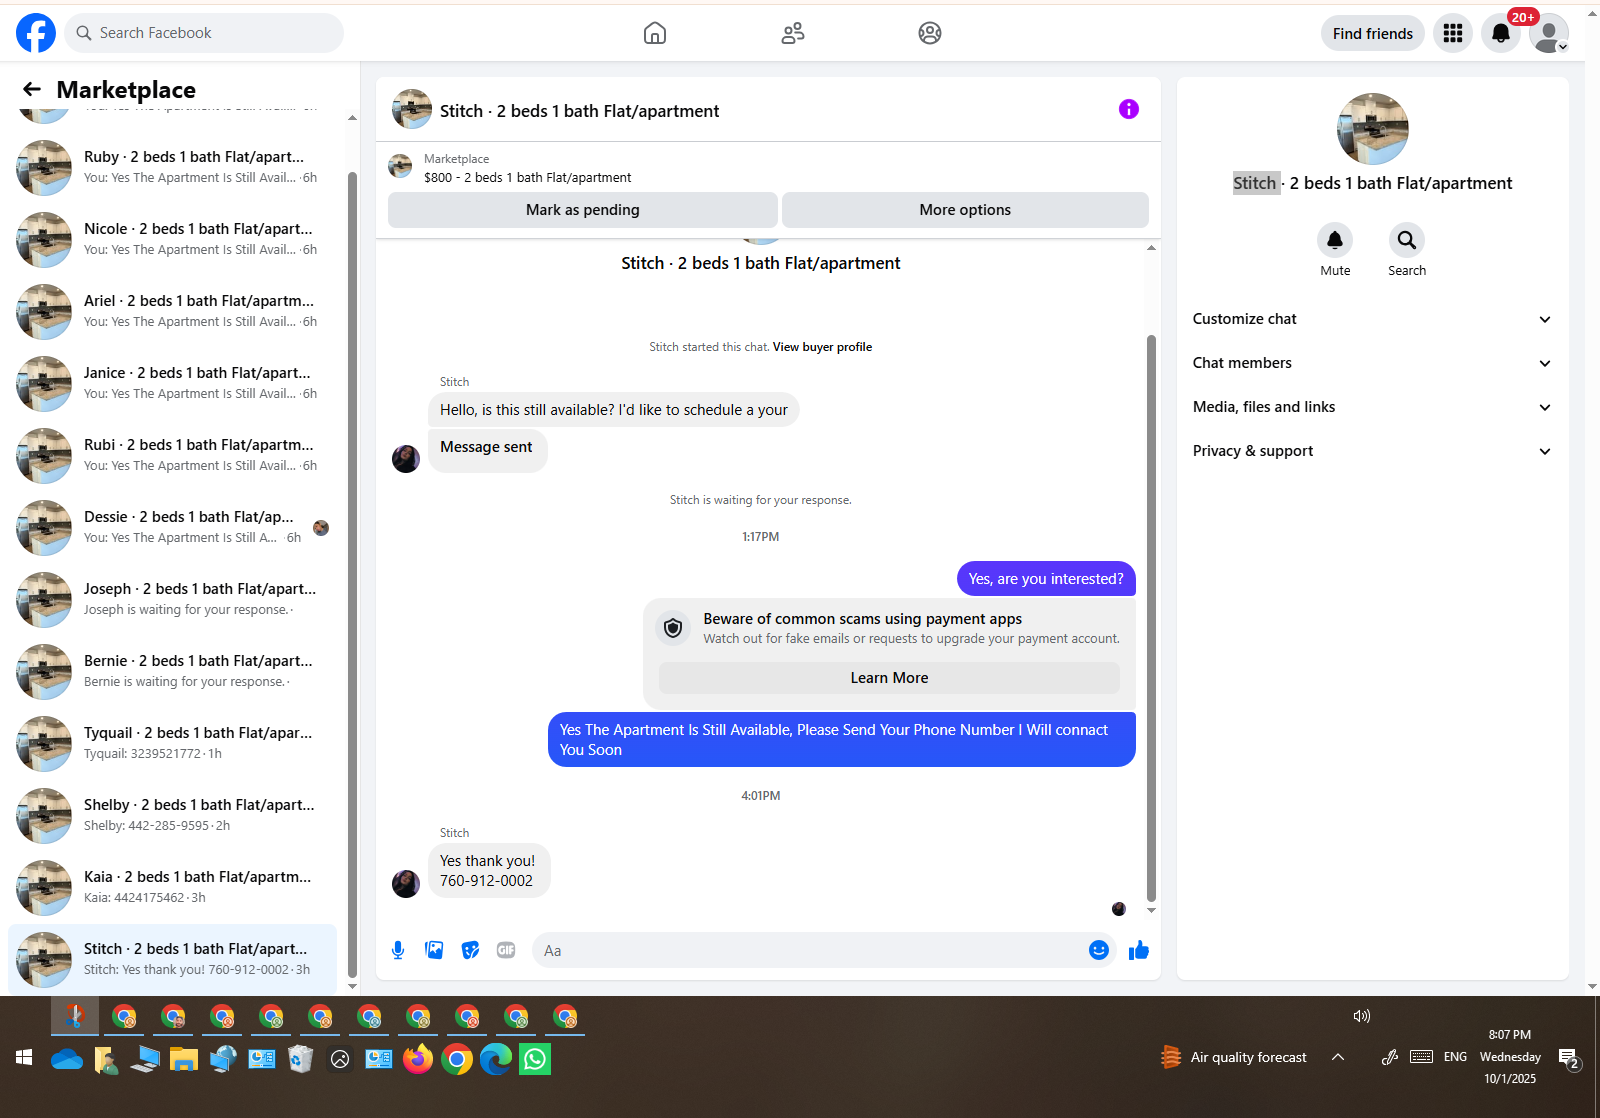Open the Windows Start menu
Image resolution: width=1600 pixels, height=1118 pixels.
[x=24, y=1058]
